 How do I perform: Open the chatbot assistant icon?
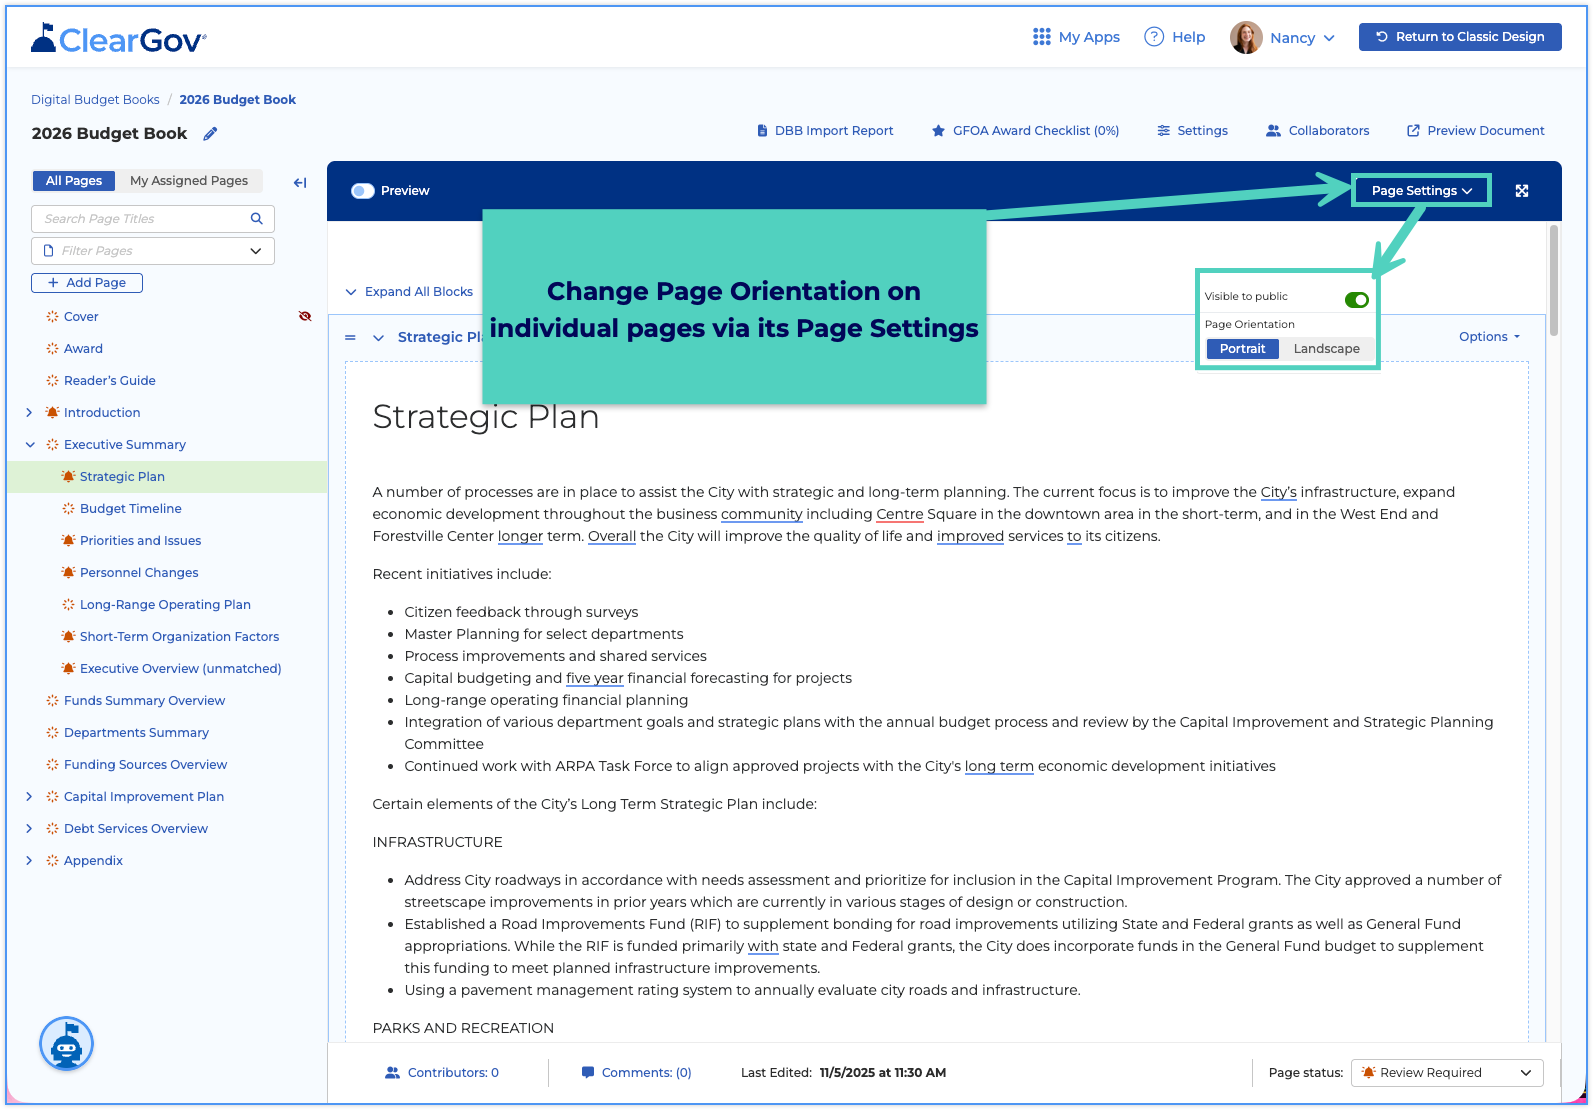pyautogui.click(x=66, y=1044)
